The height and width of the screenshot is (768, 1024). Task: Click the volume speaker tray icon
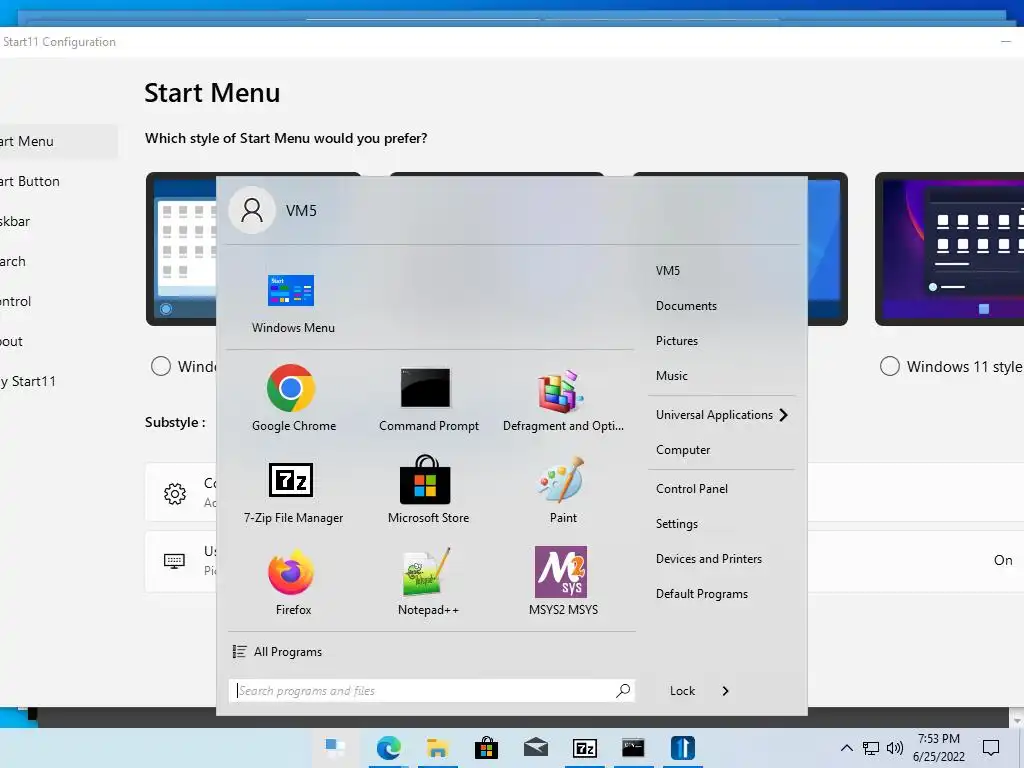[895, 748]
